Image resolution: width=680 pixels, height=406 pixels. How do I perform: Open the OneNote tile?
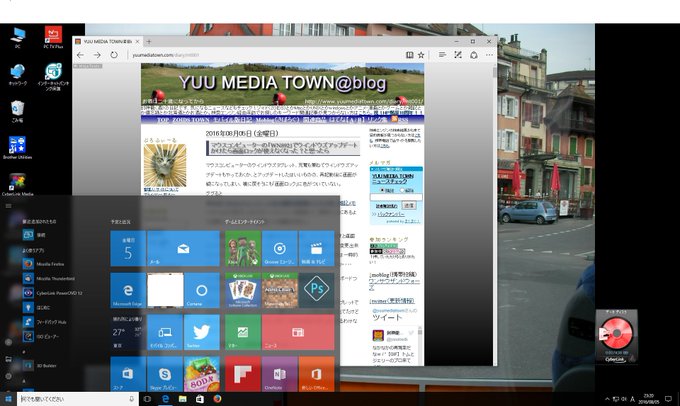pos(280,374)
